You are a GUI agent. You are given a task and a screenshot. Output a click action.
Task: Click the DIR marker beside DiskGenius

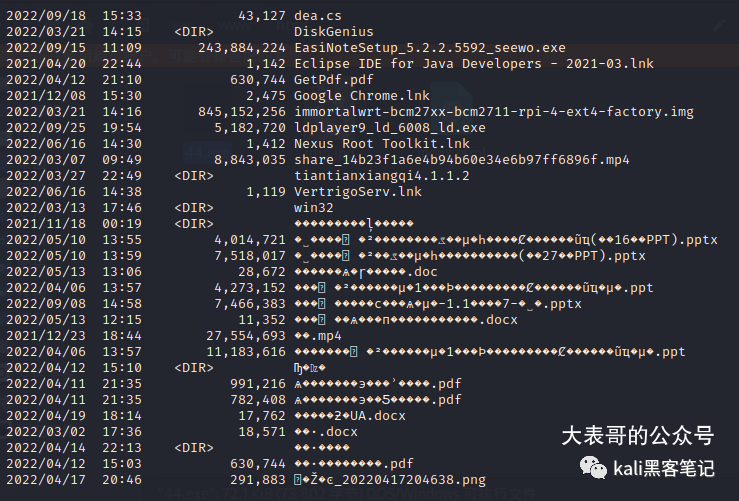[194, 32]
